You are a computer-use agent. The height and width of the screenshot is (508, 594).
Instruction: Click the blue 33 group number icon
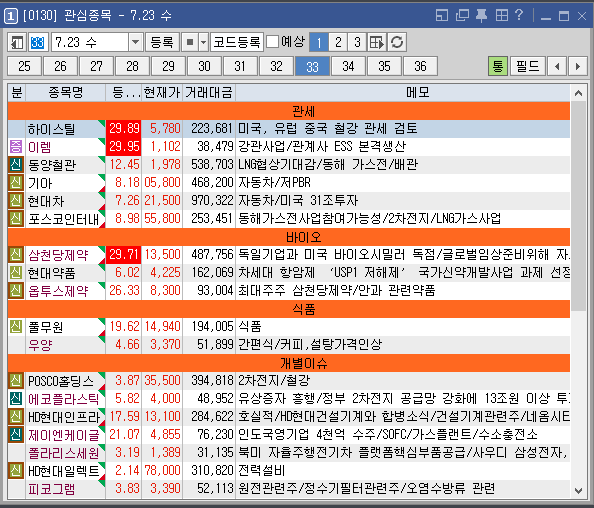[x=38, y=42]
